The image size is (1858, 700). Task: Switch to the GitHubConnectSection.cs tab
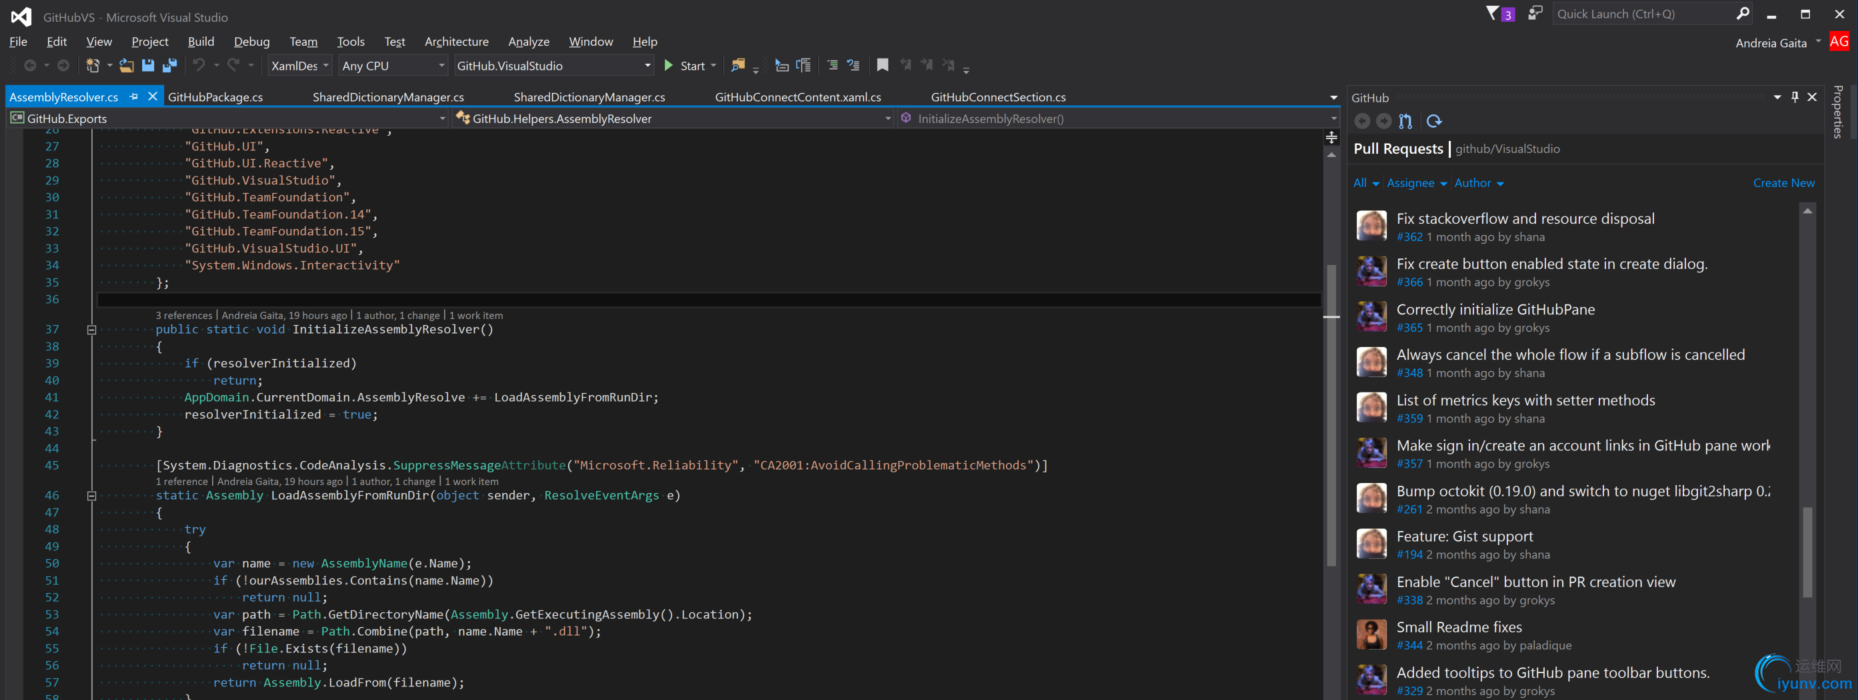tap(998, 97)
